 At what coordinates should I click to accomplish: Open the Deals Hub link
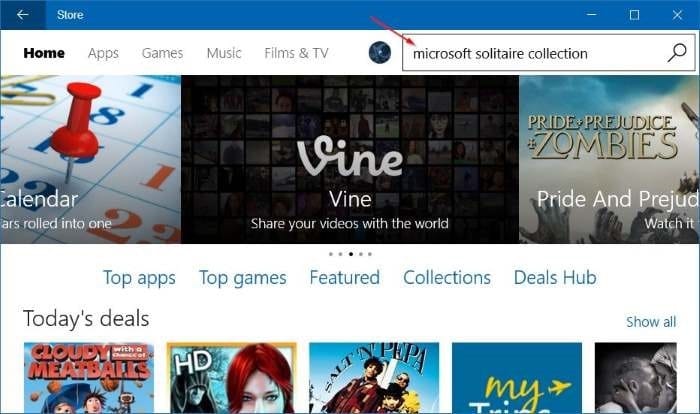click(555, 277)
